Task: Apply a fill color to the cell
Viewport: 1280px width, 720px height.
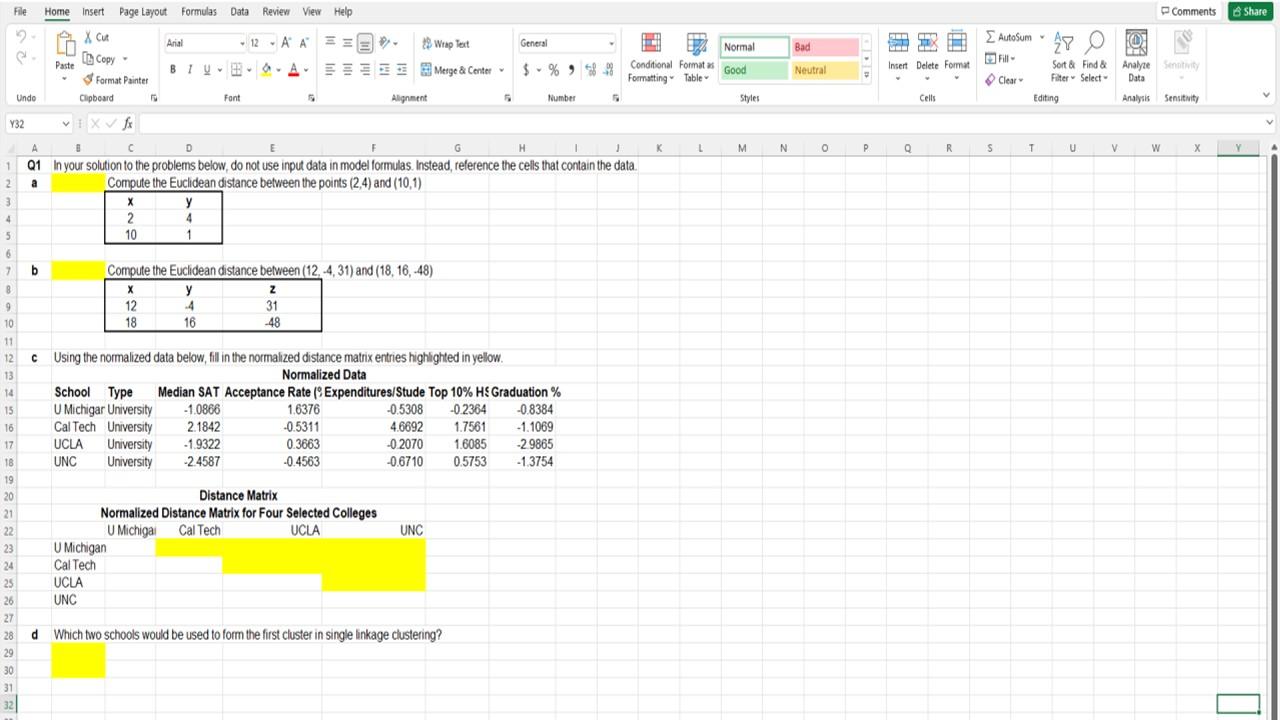Action: tap(268, 69)
